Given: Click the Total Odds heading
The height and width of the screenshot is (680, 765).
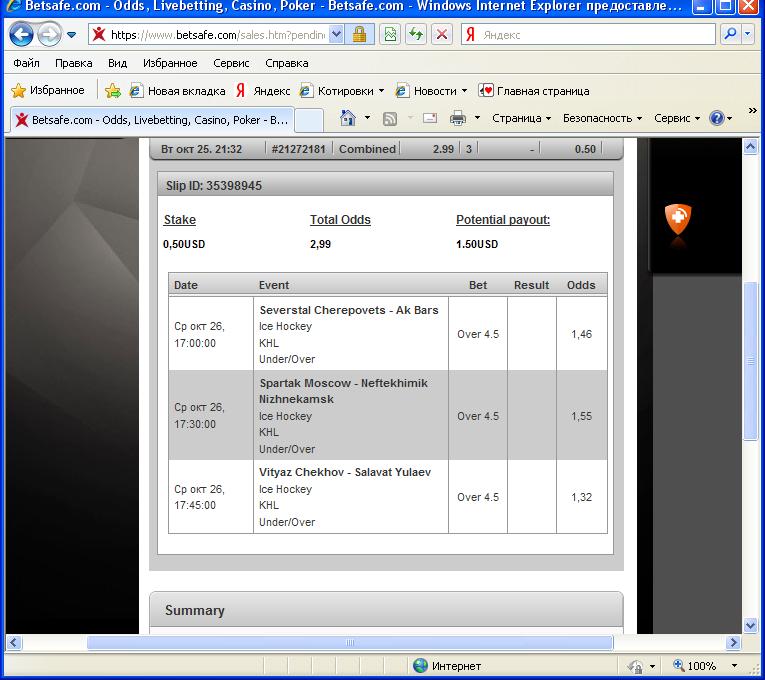Looking at the screenshot, I should coord(340,220).
